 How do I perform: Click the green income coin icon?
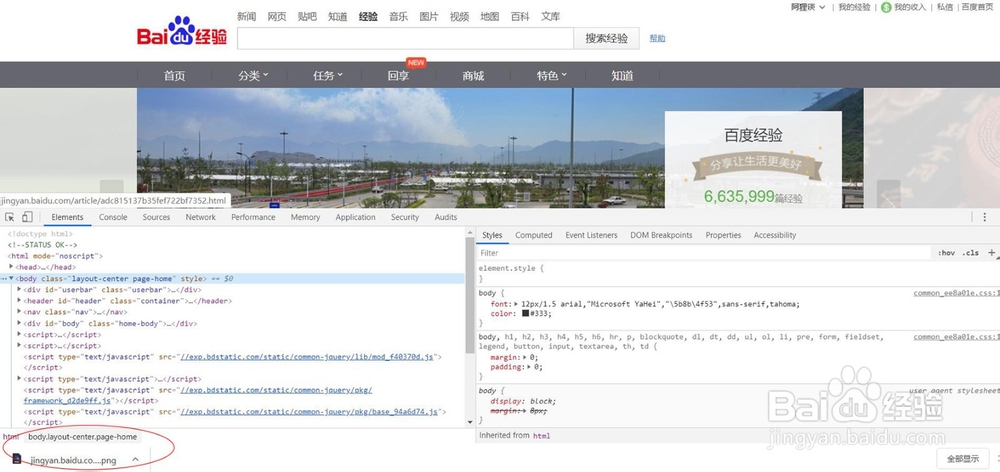point(886,7)
